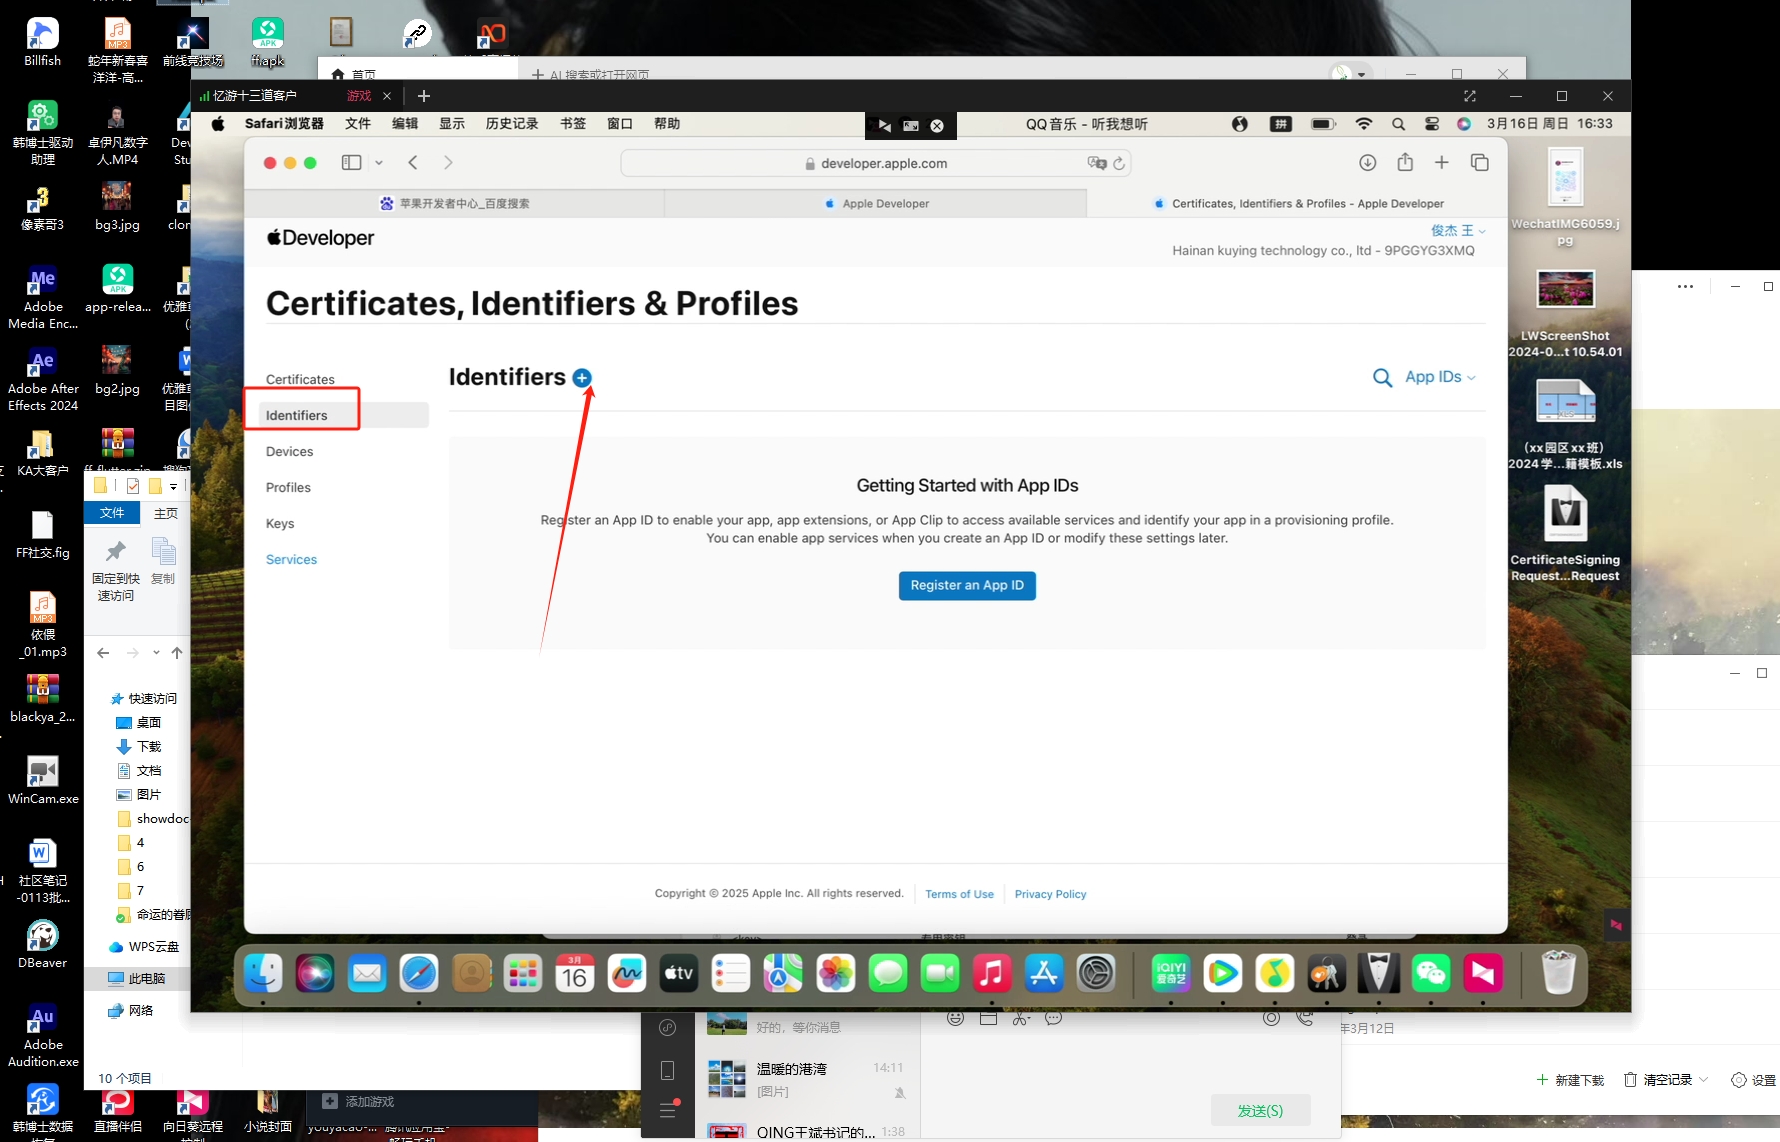Open the 书签 menu
The image size is (1780, 1142).
573,124
